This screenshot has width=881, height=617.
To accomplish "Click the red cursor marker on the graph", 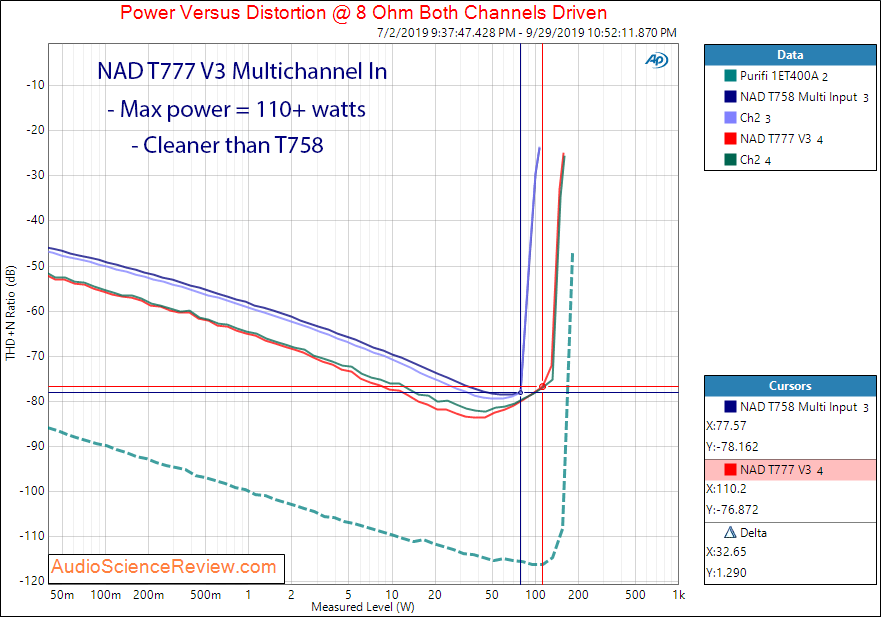I will pyautogui.click(x=542, y=387).
